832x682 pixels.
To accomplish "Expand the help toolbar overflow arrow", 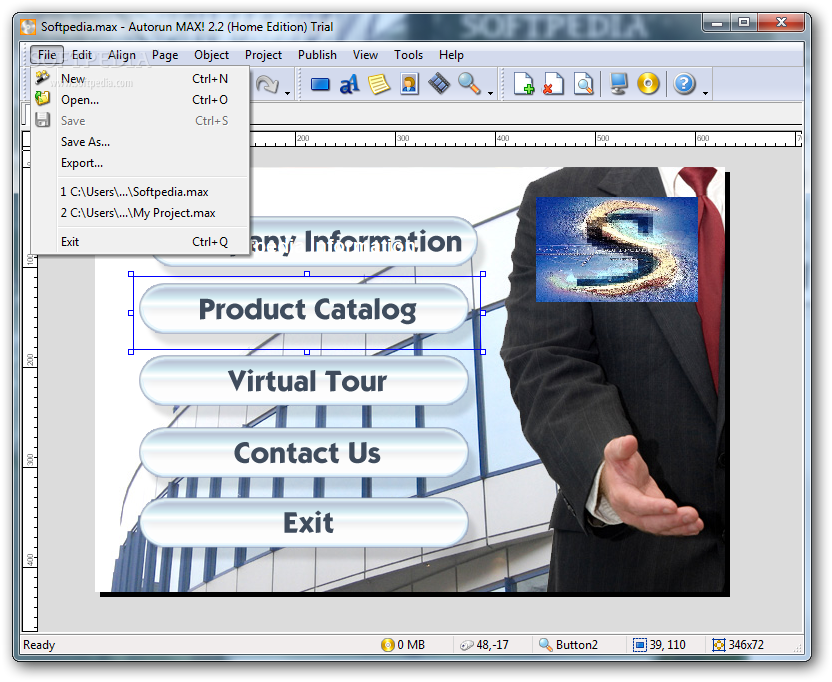I will coord(705,93).
